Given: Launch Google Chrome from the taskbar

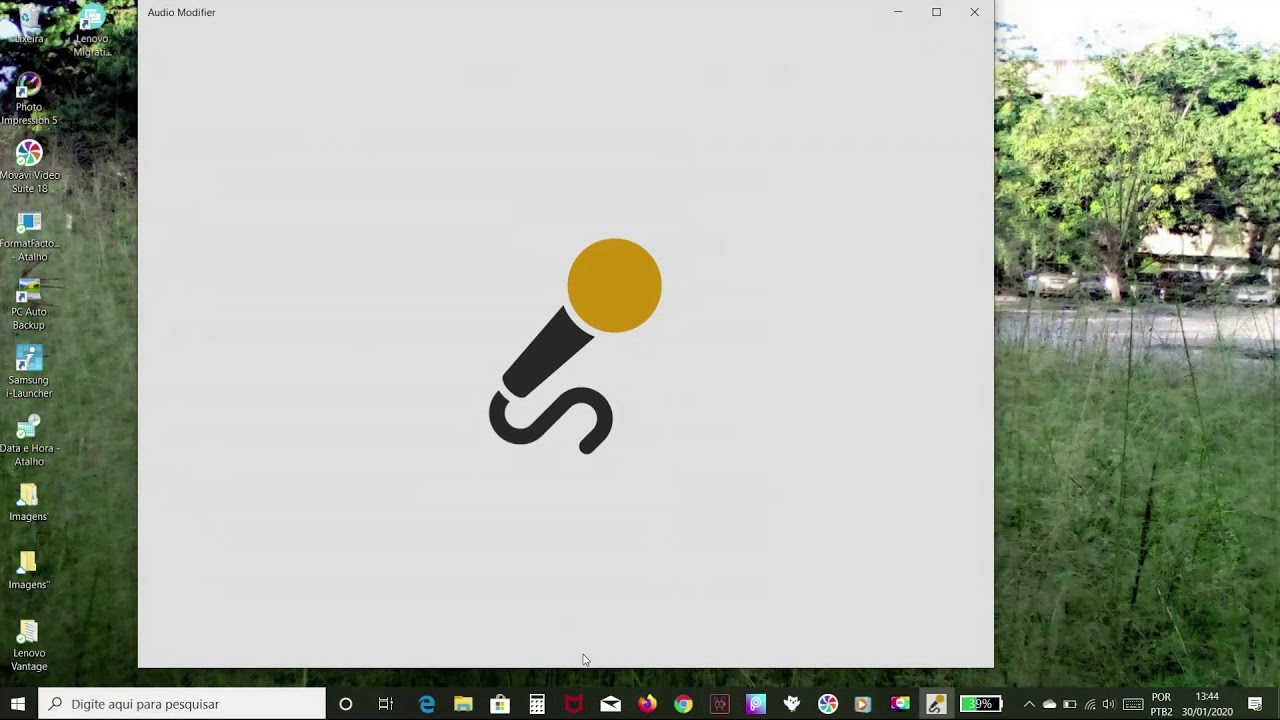Looking at the screenshot, I should click(x=683, y=704).
